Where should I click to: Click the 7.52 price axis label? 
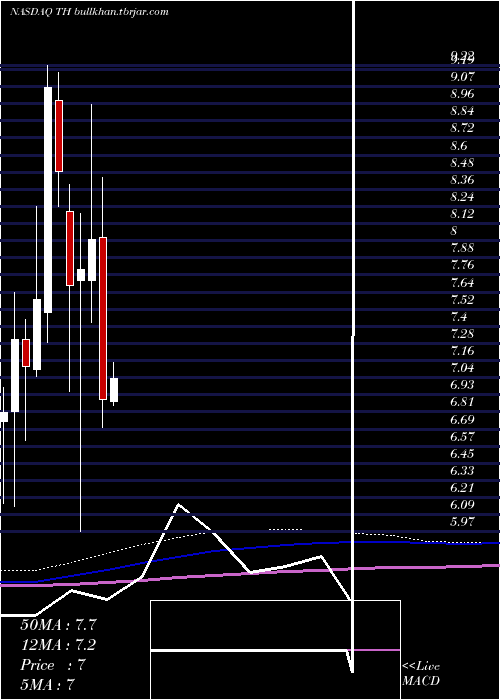coord(462,300)
